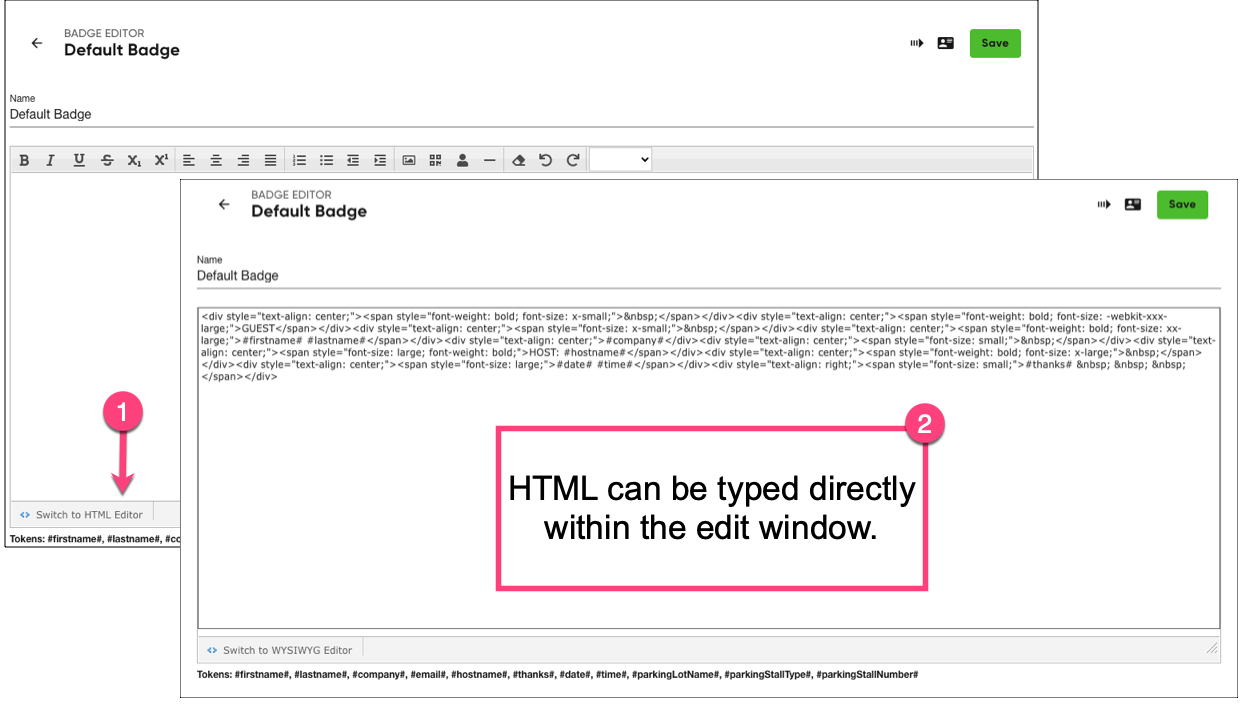Insert a person token using the person icon
Image resolution: width=1242 pixels, height=704 pixels.
pos(462,159)
